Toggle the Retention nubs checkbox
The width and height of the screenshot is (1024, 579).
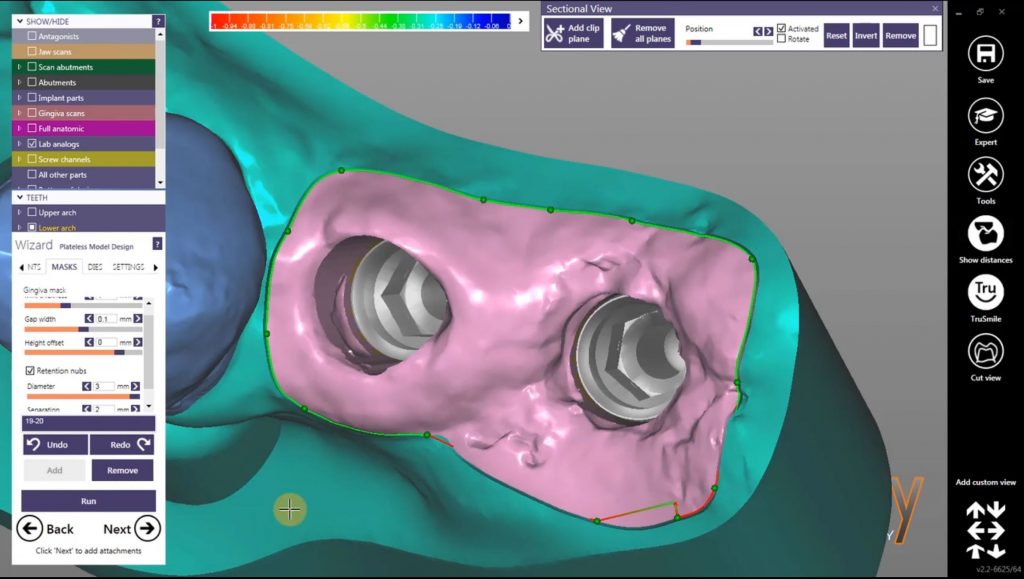coord(29,370)
